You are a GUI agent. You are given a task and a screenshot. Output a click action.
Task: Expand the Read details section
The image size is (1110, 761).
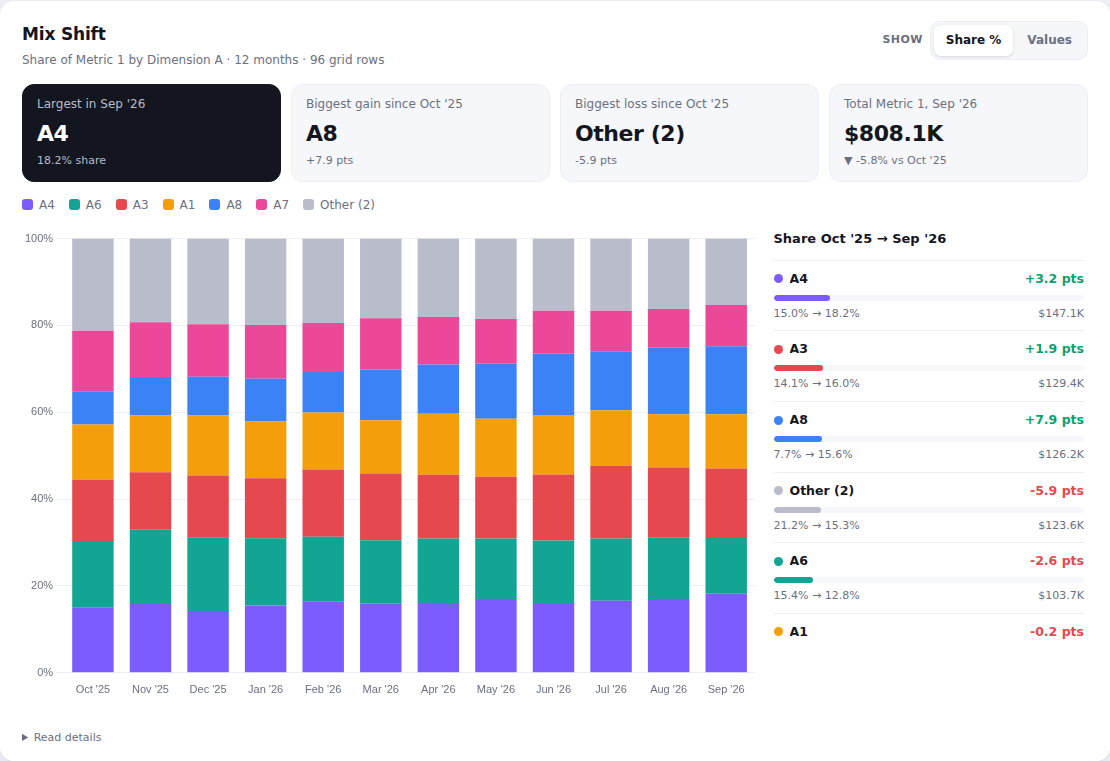coord(62,737)
